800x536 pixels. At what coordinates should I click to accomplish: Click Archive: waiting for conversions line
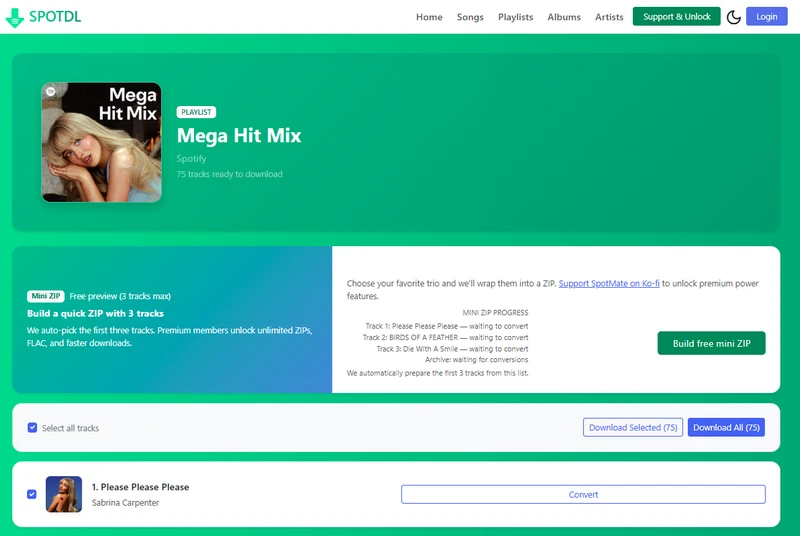click(x=476, y=360)
